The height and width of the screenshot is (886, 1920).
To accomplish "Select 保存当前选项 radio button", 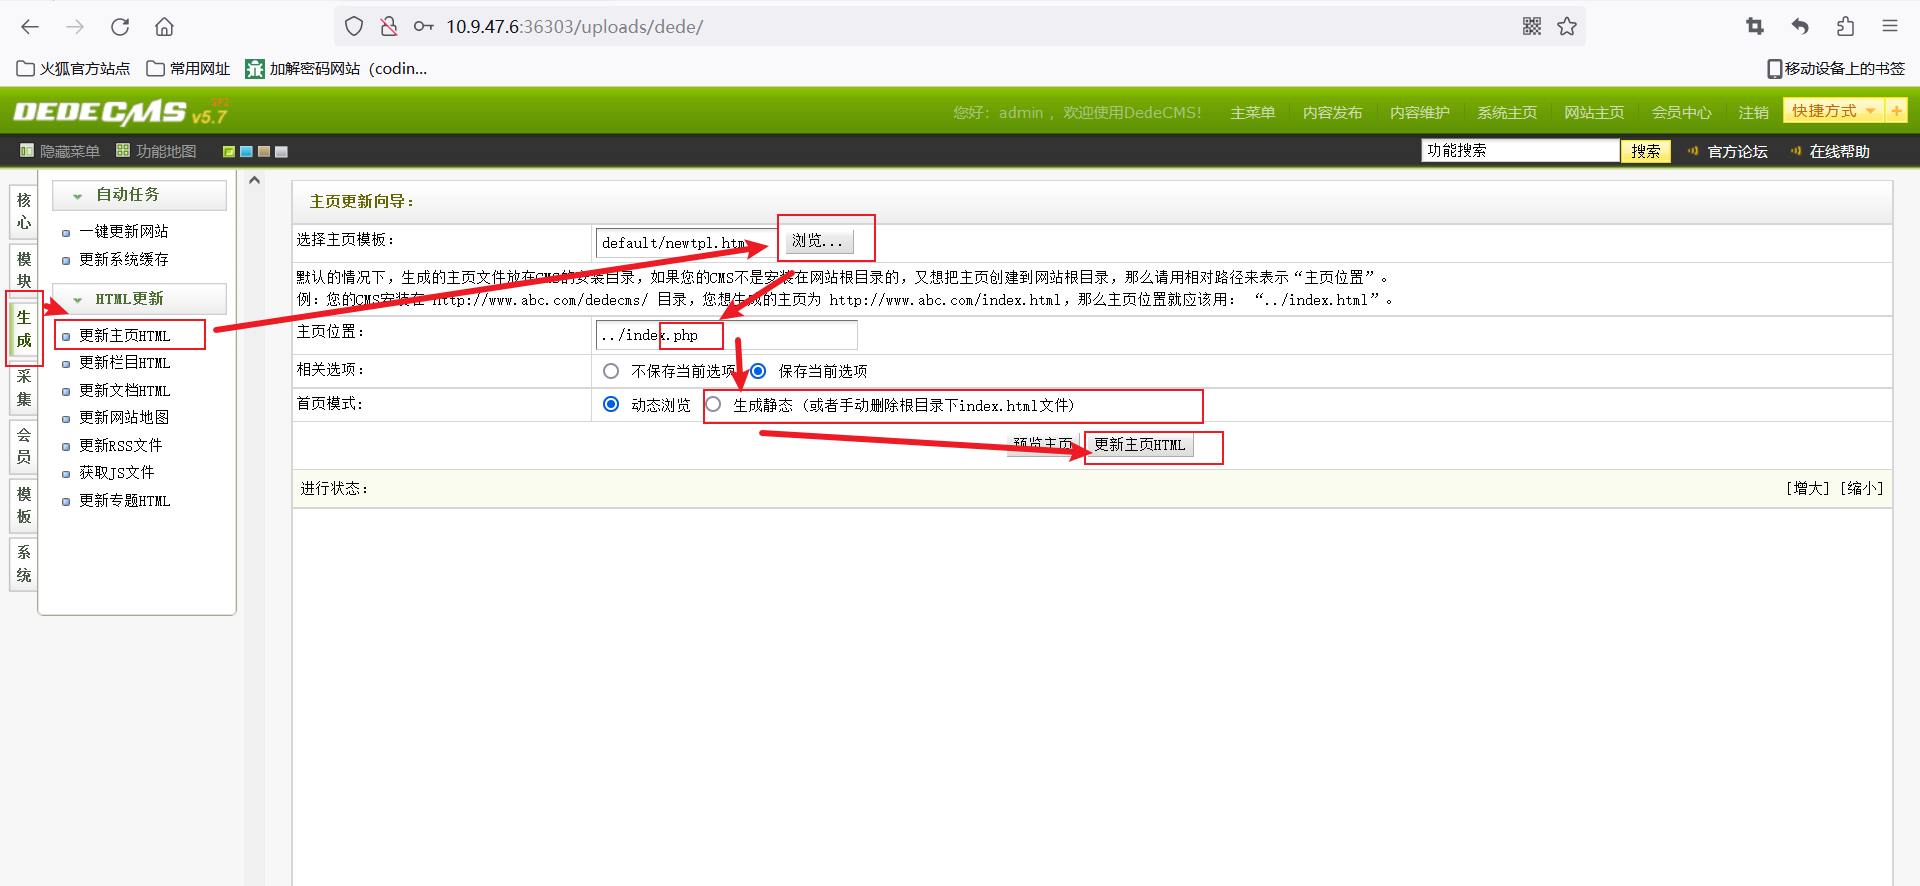I will (x=758, y=372).
